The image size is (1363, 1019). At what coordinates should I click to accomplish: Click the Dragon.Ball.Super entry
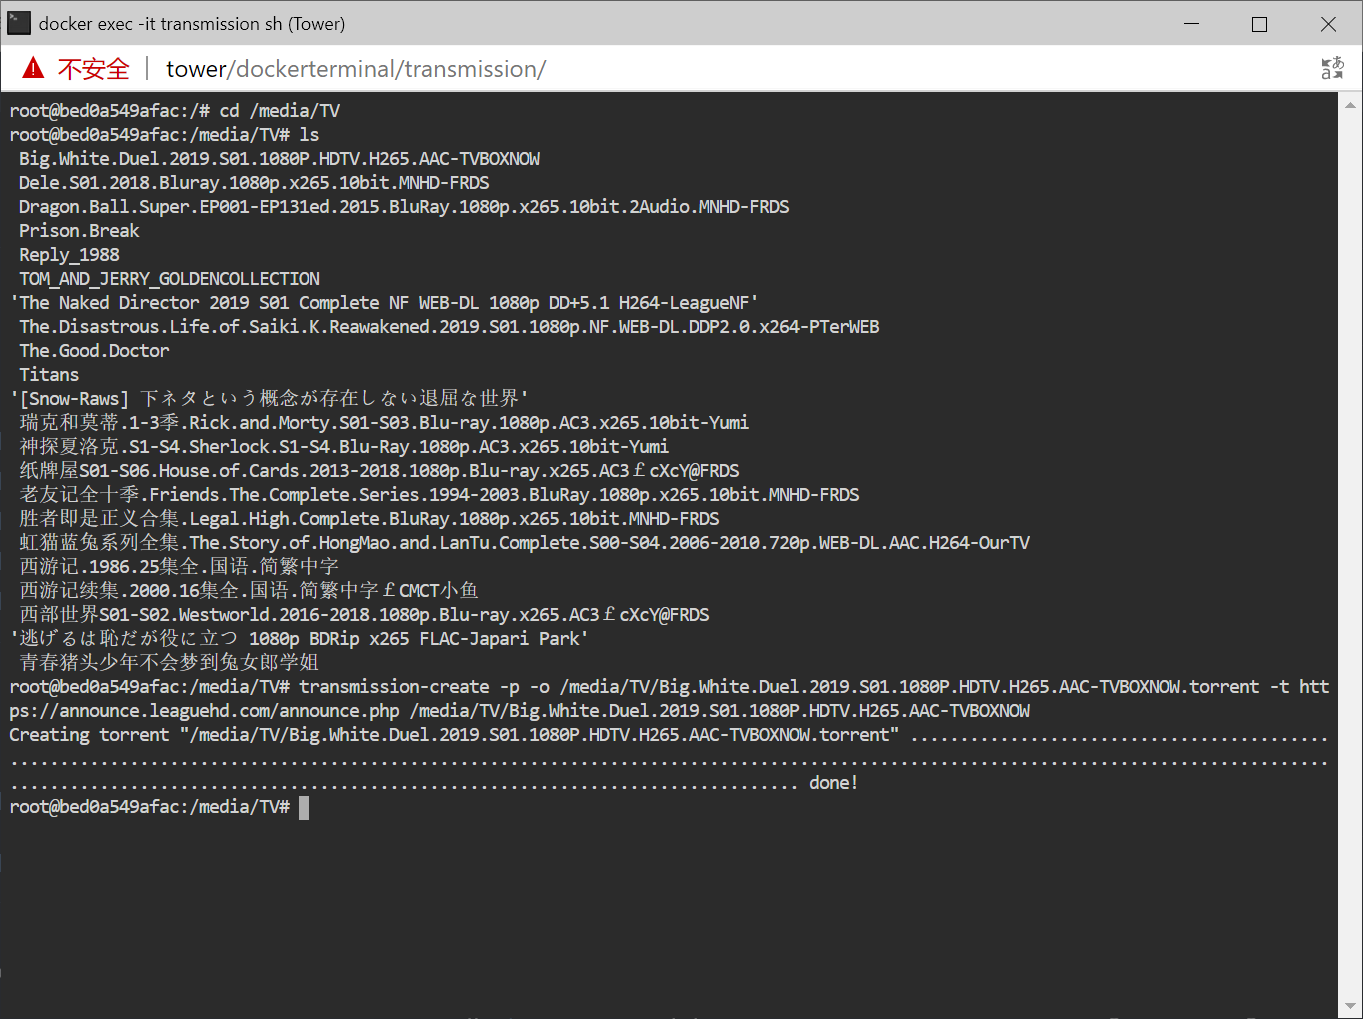(404, 207)
